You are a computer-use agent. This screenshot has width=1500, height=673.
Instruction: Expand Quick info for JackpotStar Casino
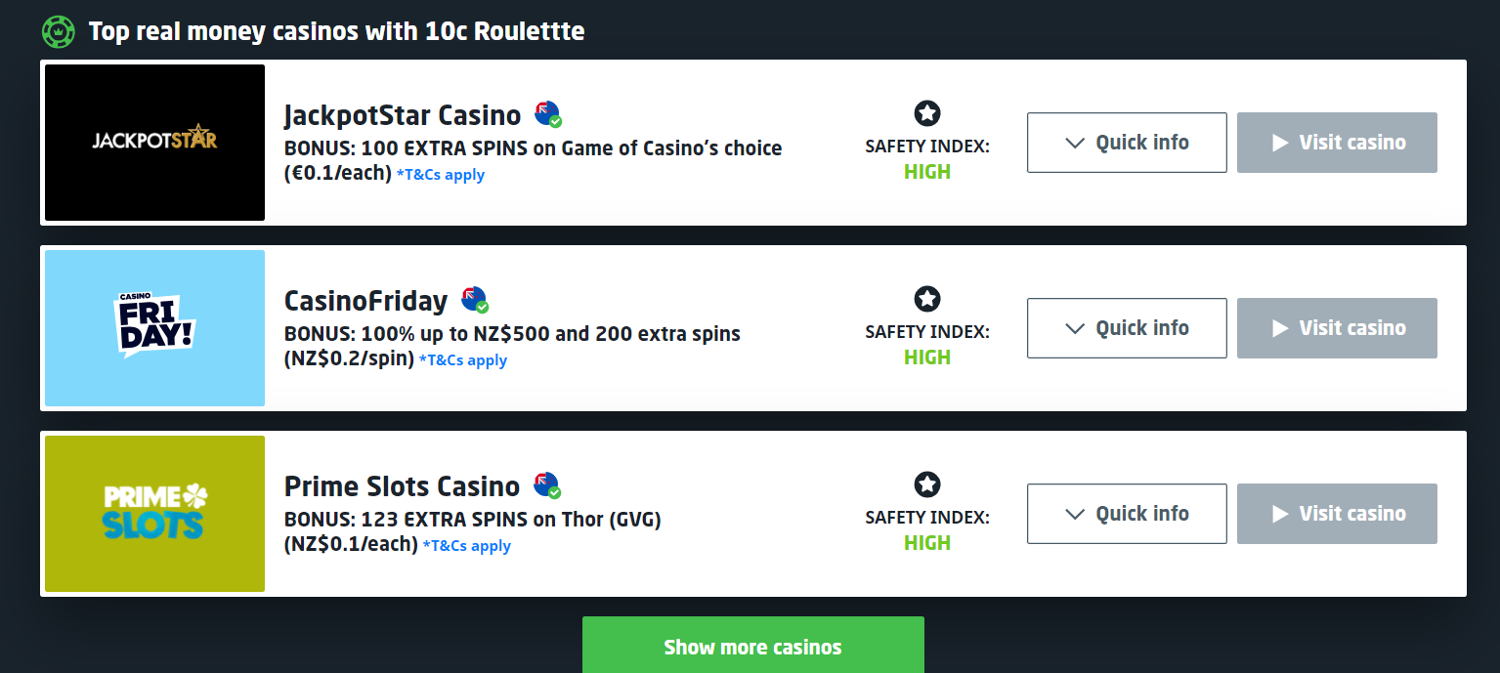pos(1126,142)
